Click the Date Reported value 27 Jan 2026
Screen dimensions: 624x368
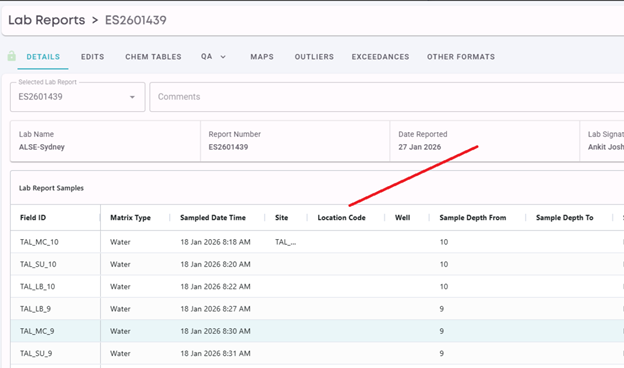click(x=419, y=147)
